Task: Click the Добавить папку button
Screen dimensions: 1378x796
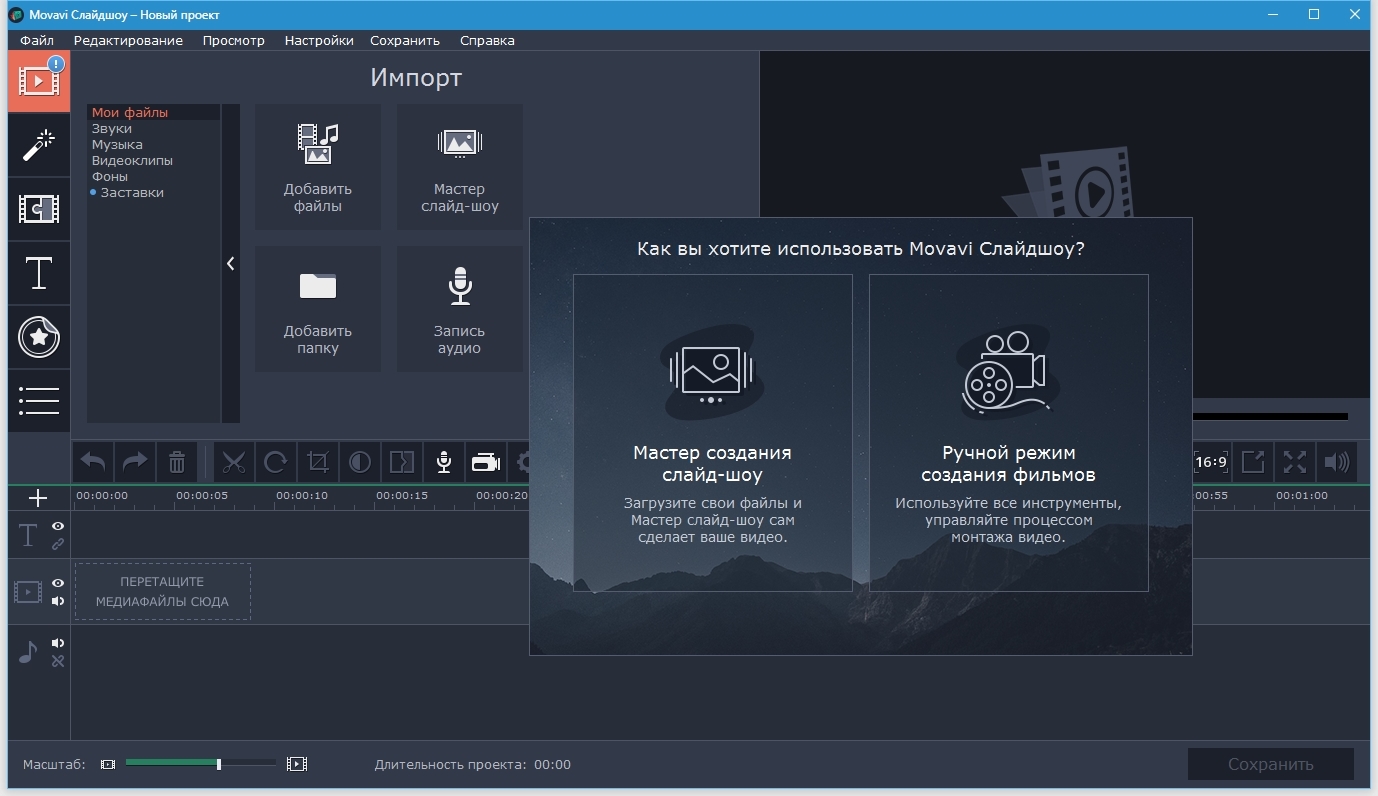Action: 318,309
